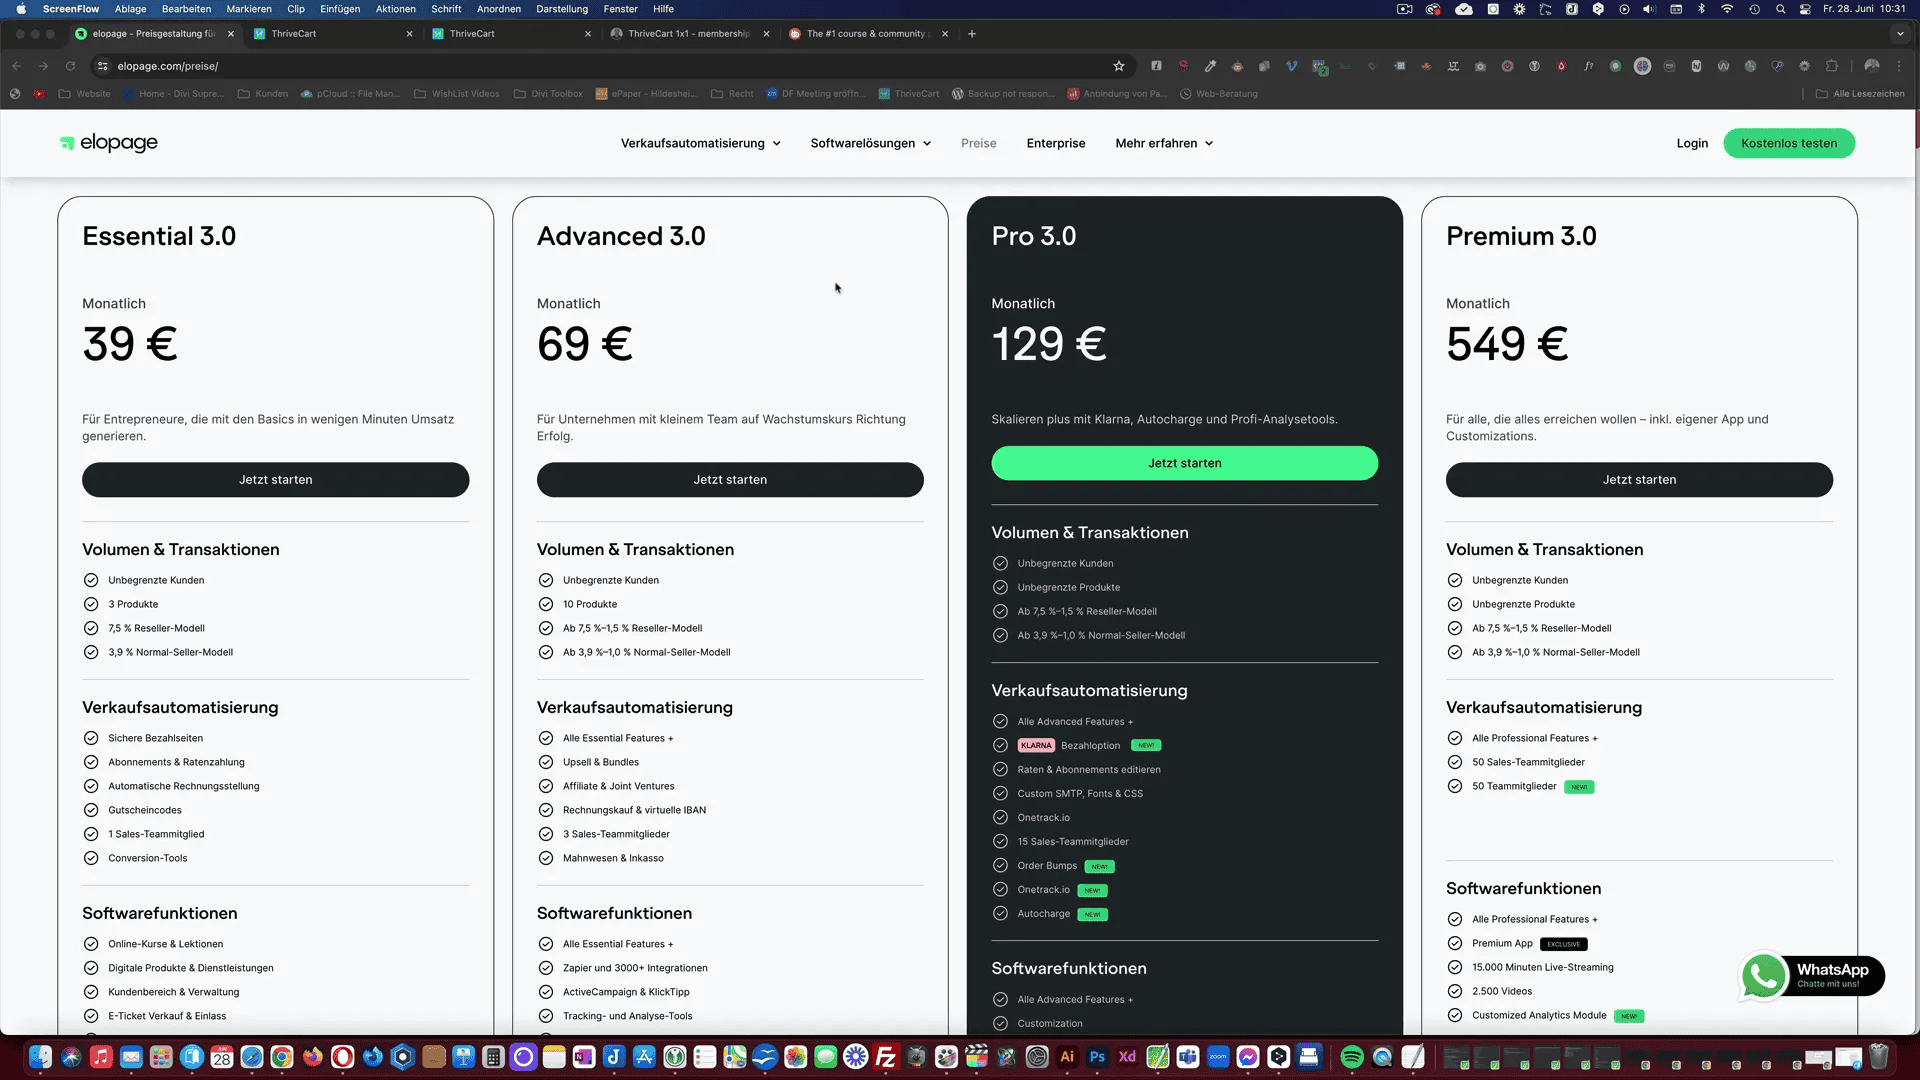Click green Jetzt starten for Pro 3.0

click(x=1184, y=463)
